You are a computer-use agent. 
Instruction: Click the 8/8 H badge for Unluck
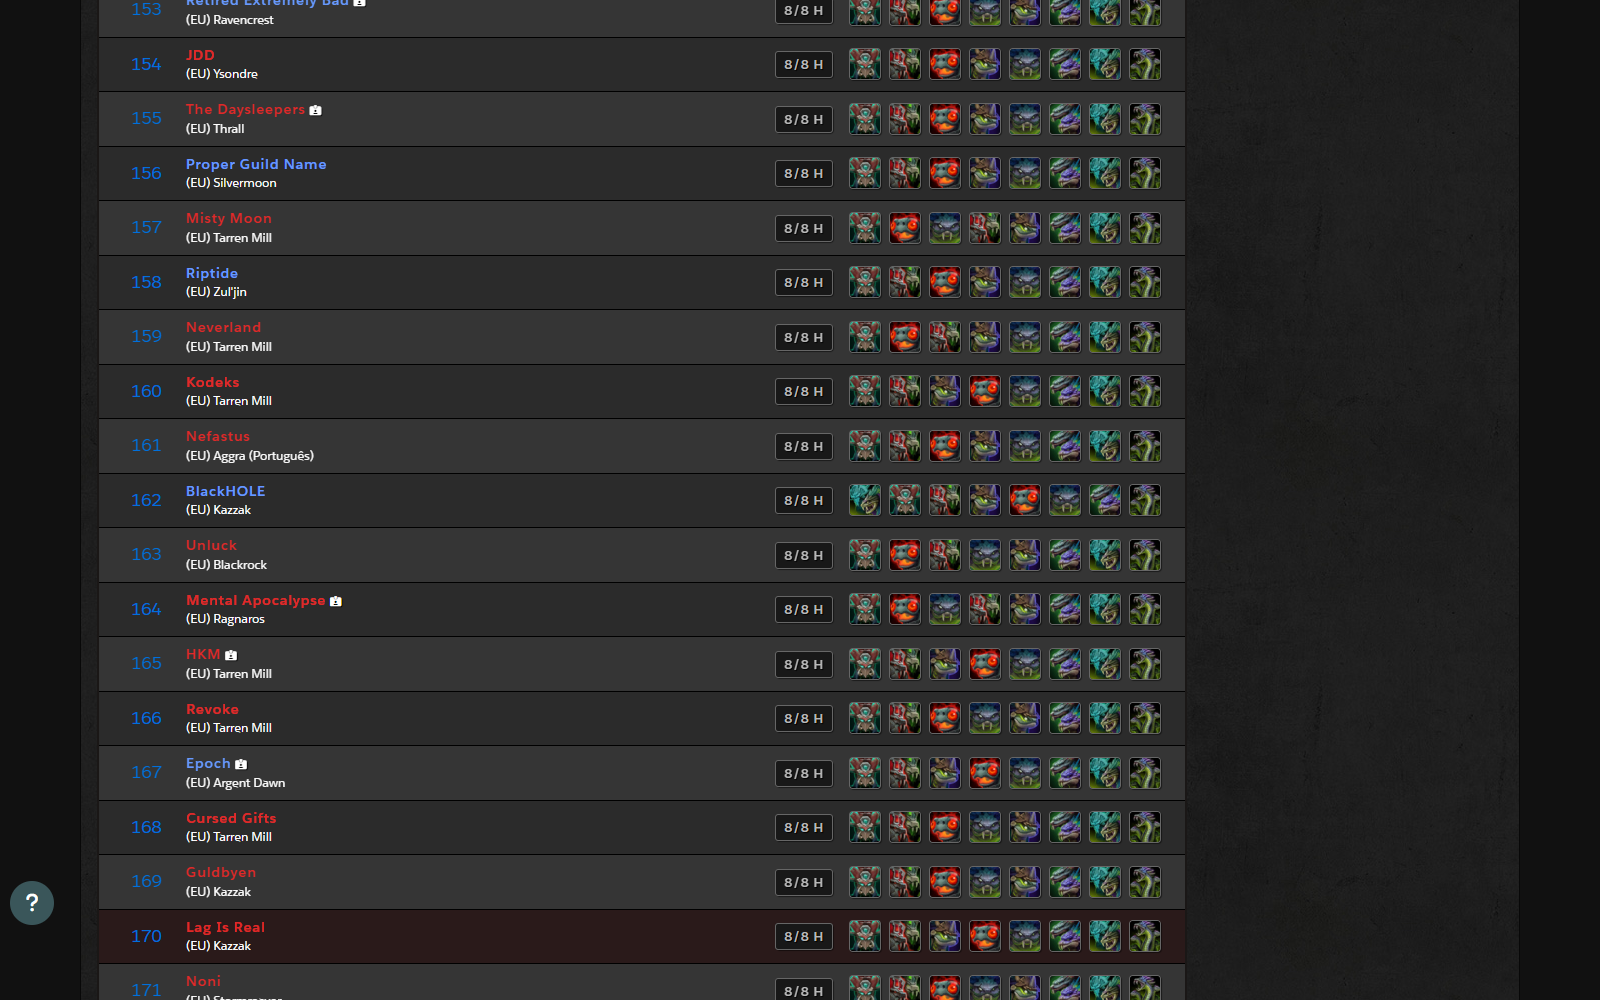coord(804,555)
